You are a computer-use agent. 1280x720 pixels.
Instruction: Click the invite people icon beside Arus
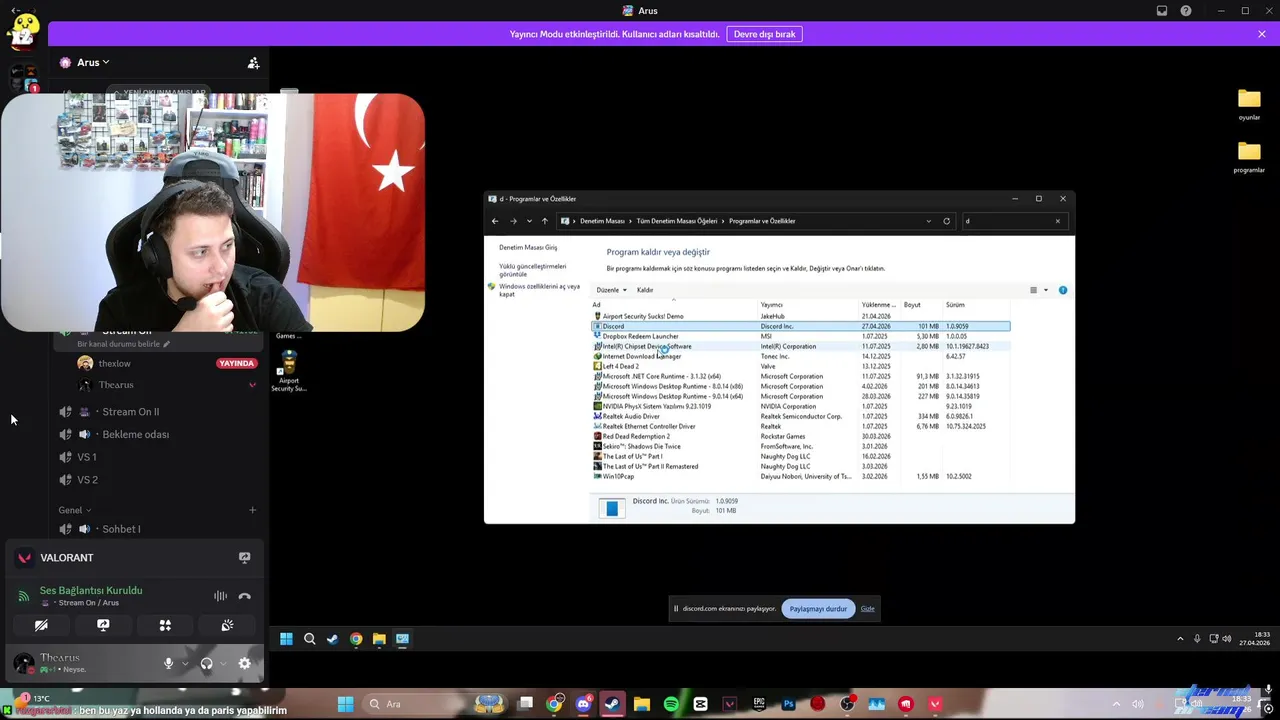pos(253,63)
